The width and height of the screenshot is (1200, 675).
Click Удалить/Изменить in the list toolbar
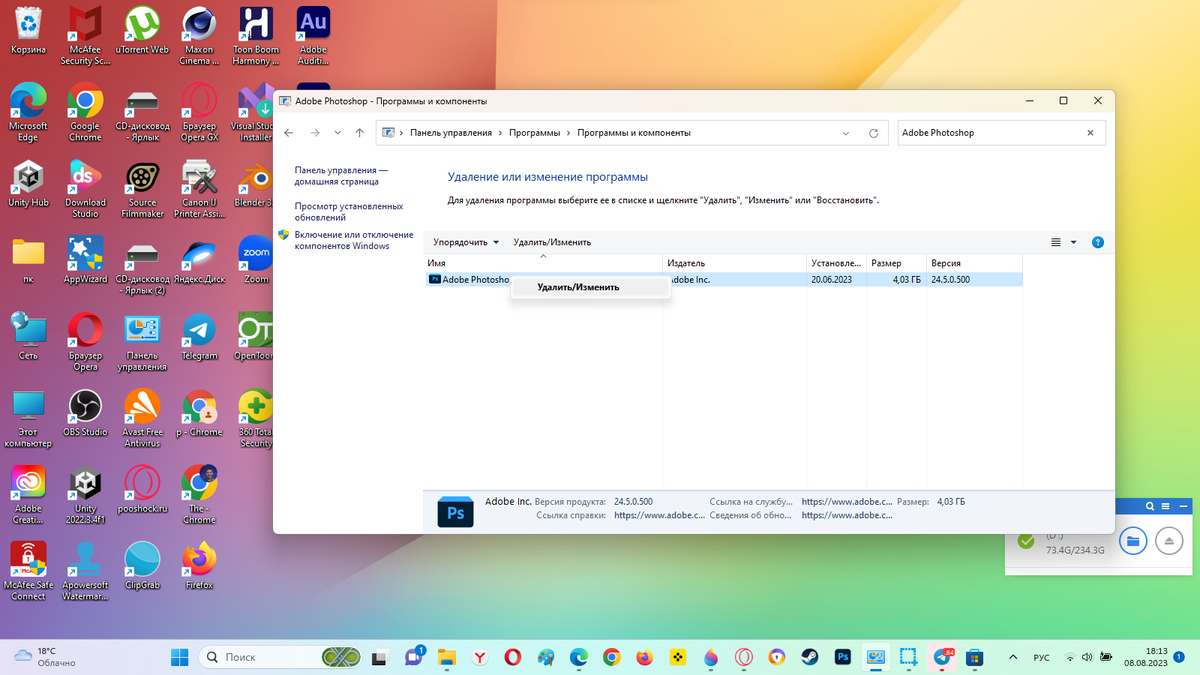[x=552, y=242]
